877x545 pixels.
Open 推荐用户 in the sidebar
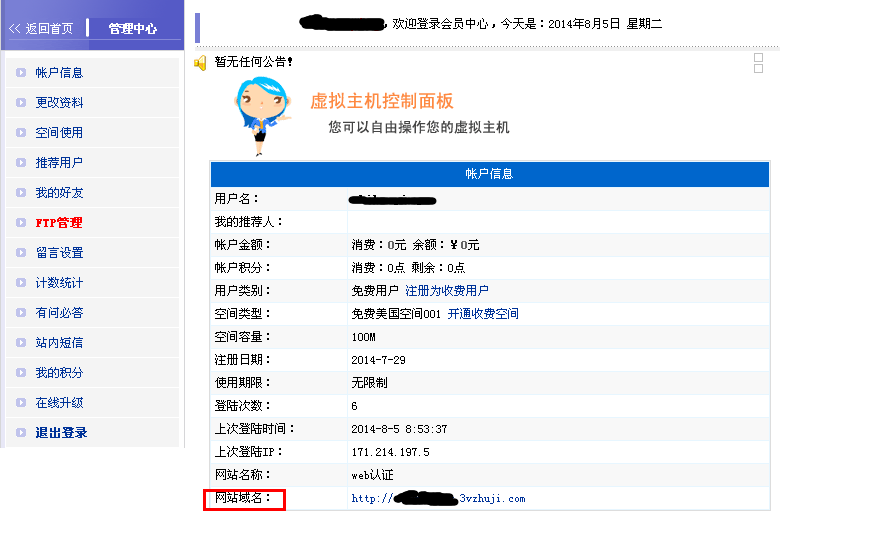pyautogui.click(x=59, y=163)
